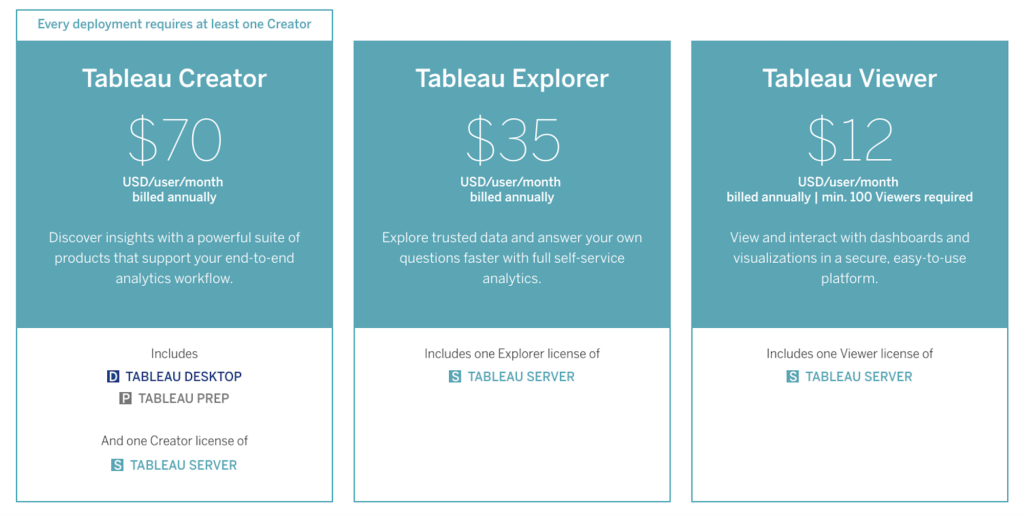Click 'Includes one Explorer license of' text
The image size is (1024, 516).
(x=512, y=353)
